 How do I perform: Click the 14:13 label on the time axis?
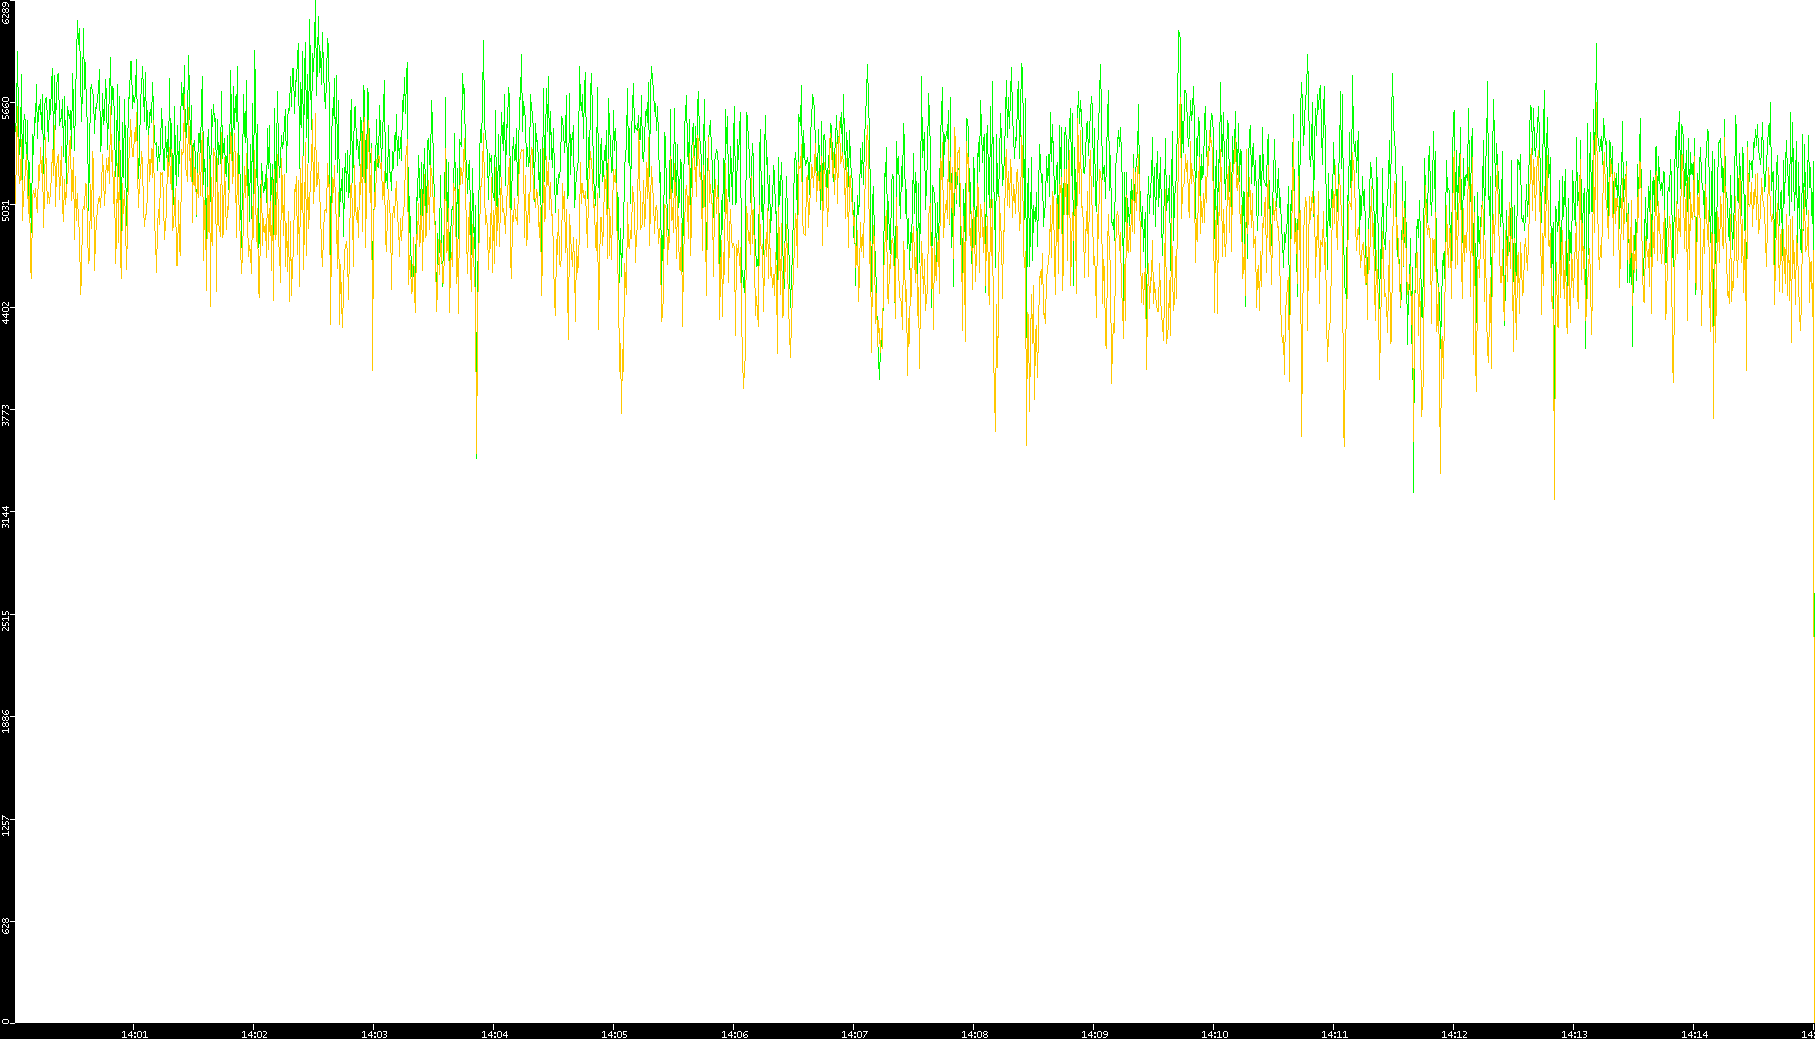[x=1574, y=1033]
